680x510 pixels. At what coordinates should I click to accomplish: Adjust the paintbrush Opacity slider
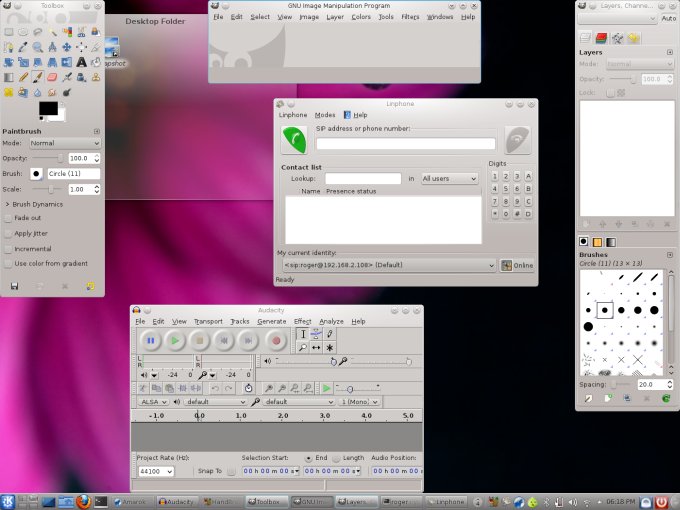48,158
